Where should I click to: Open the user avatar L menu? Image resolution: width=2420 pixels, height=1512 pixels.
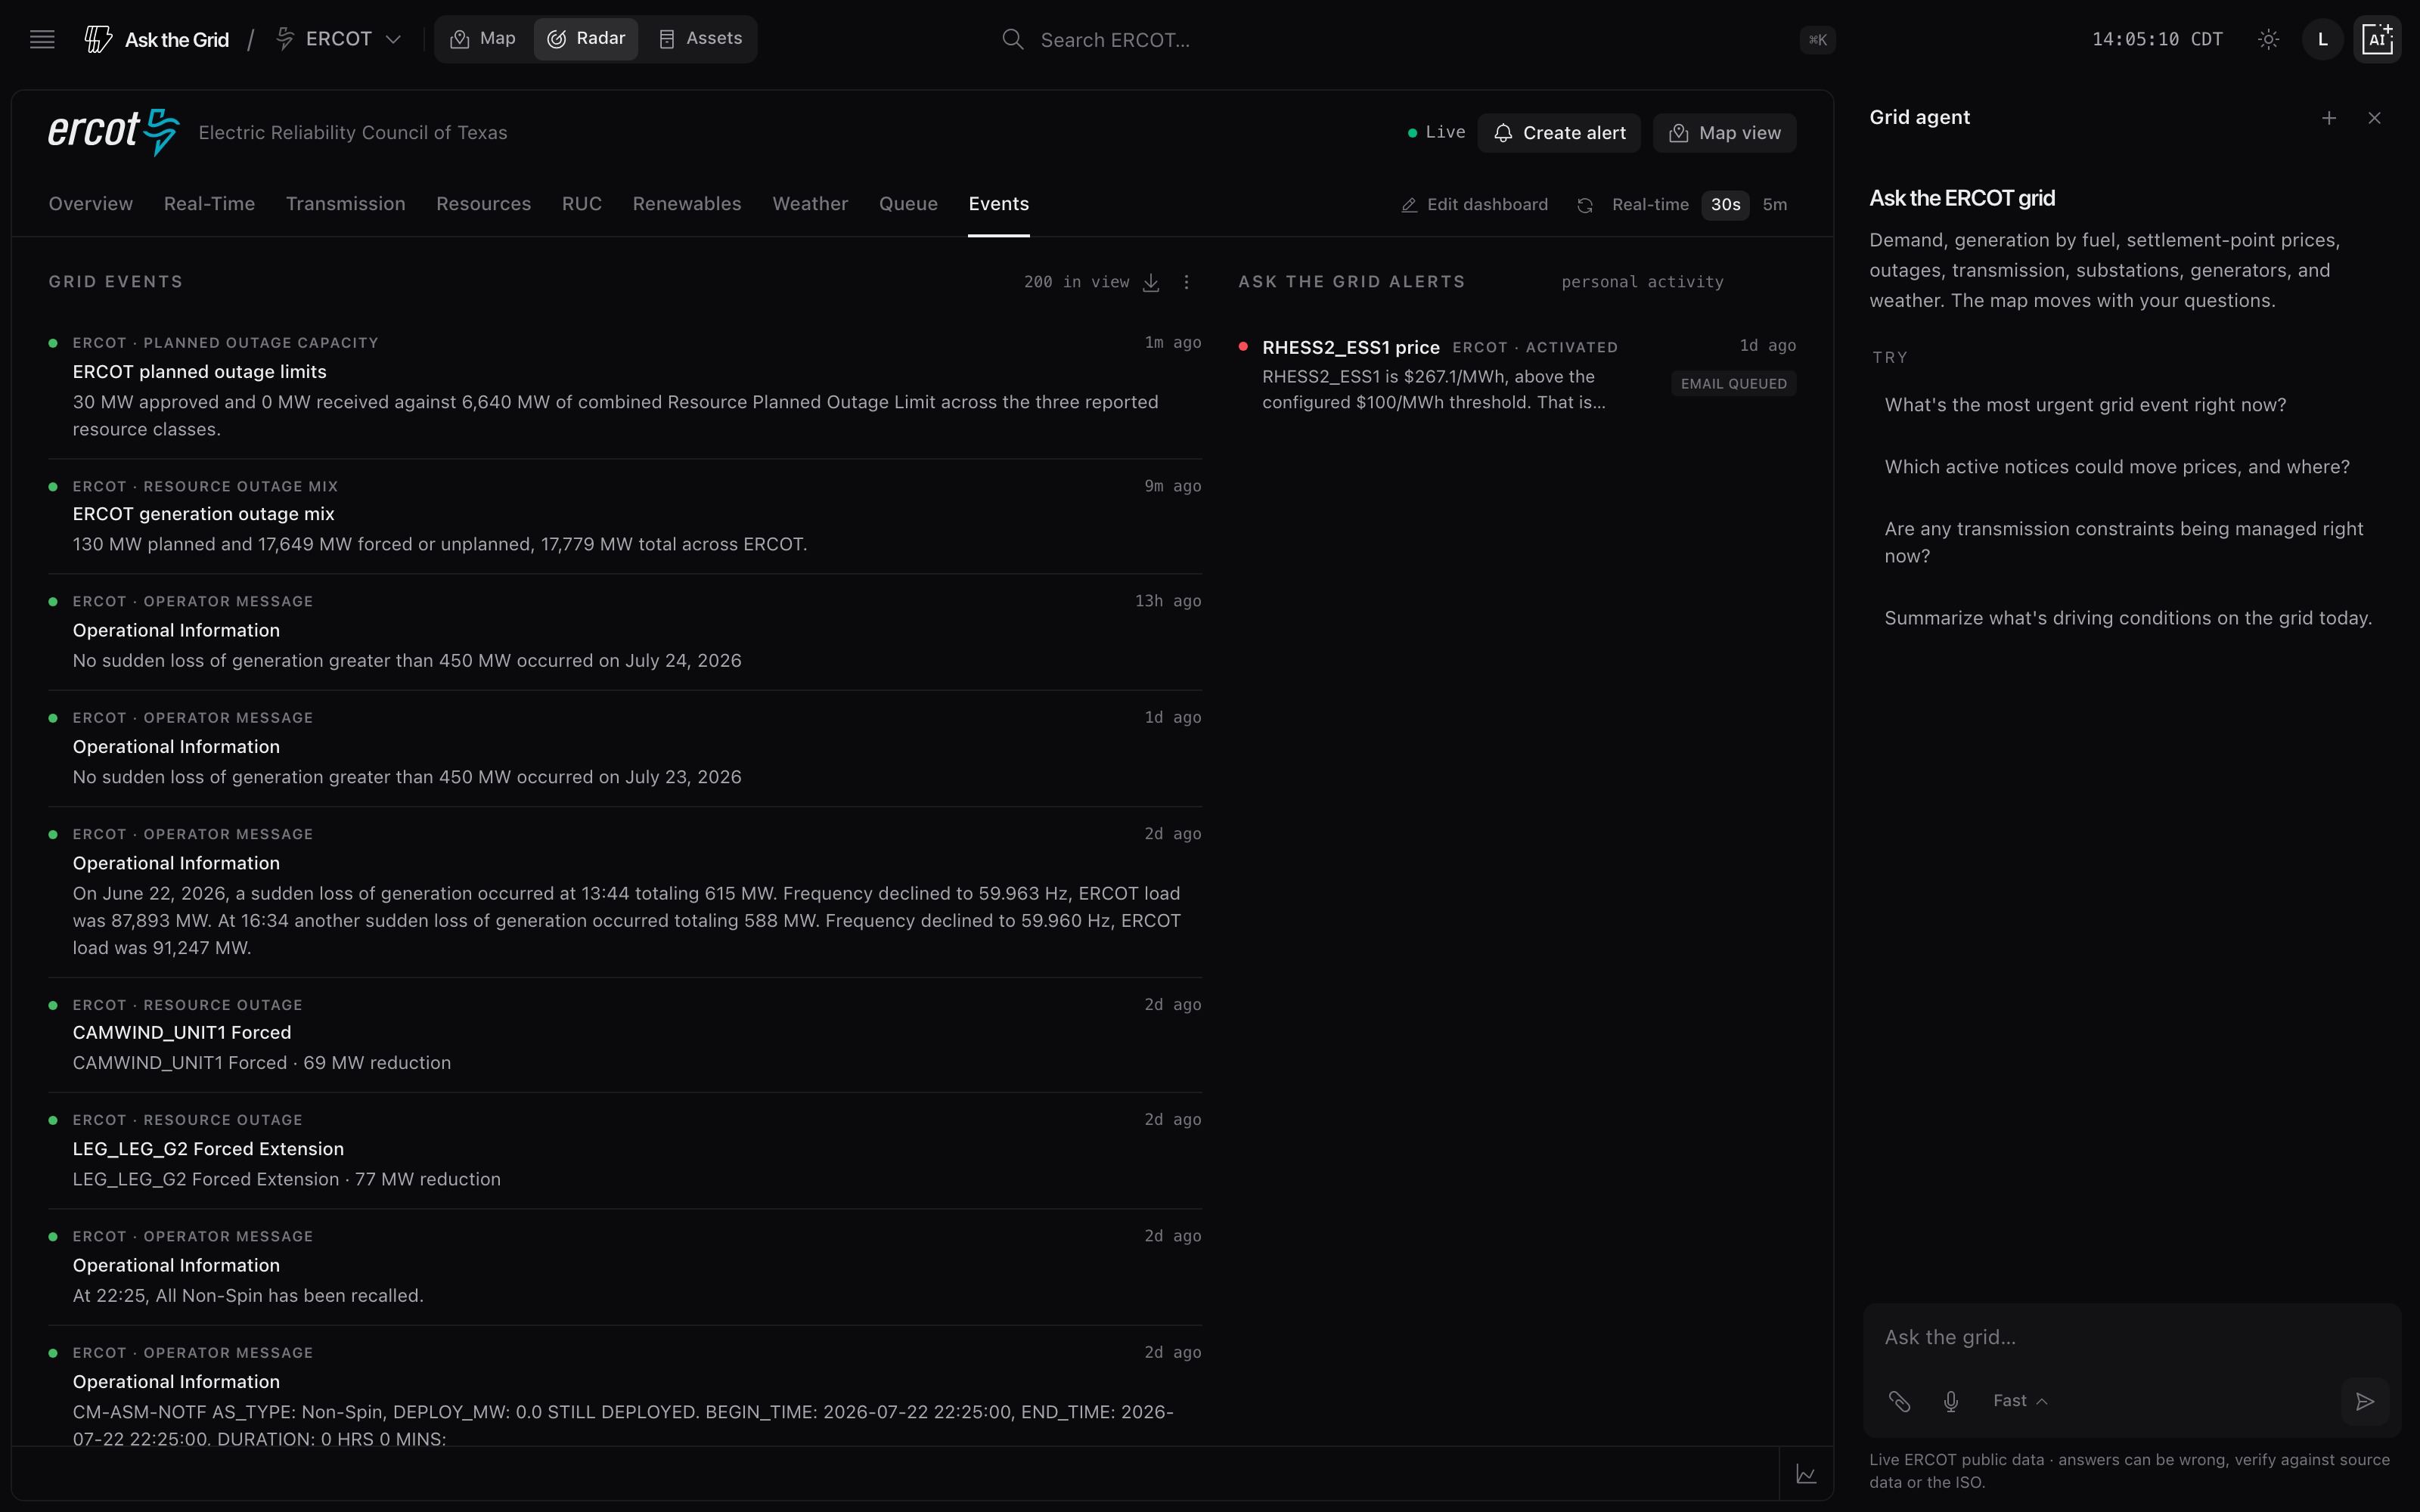coord(2322,40)
